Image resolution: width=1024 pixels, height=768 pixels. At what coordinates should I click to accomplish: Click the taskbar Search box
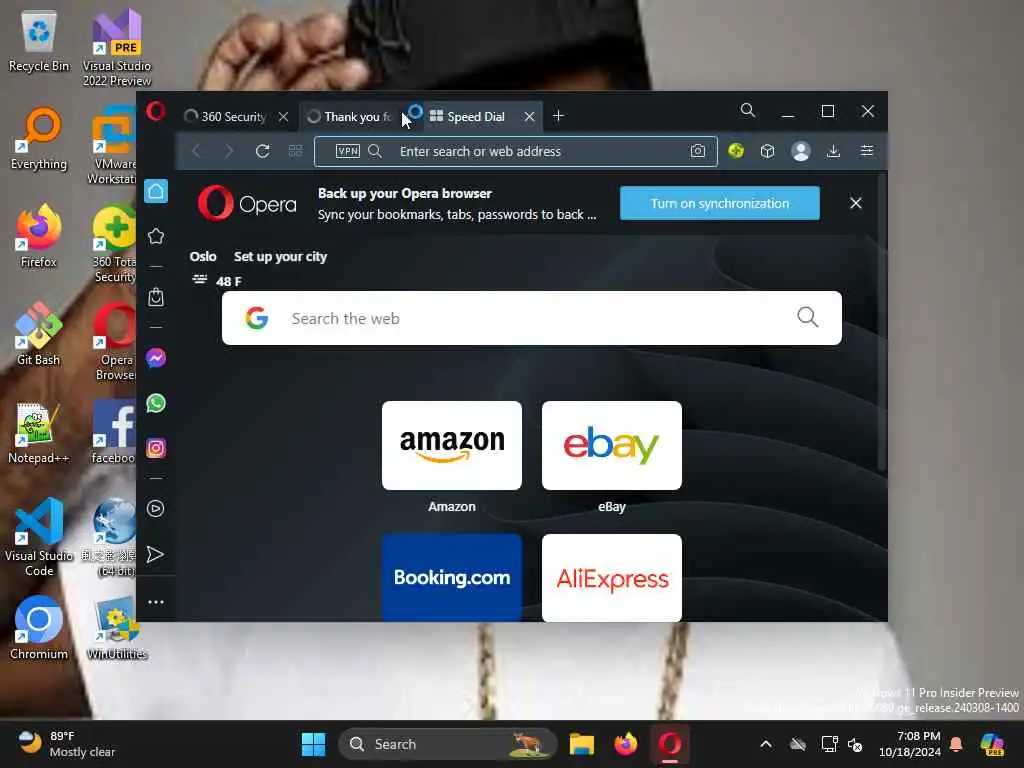point(447,744)
